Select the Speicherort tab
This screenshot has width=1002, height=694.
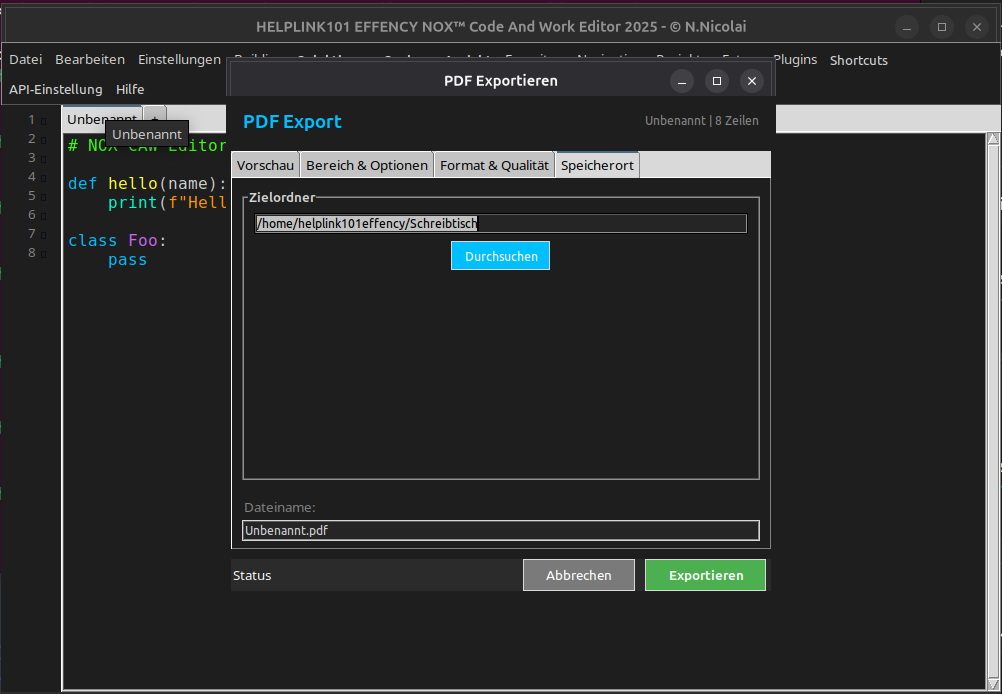coord(597,165)
